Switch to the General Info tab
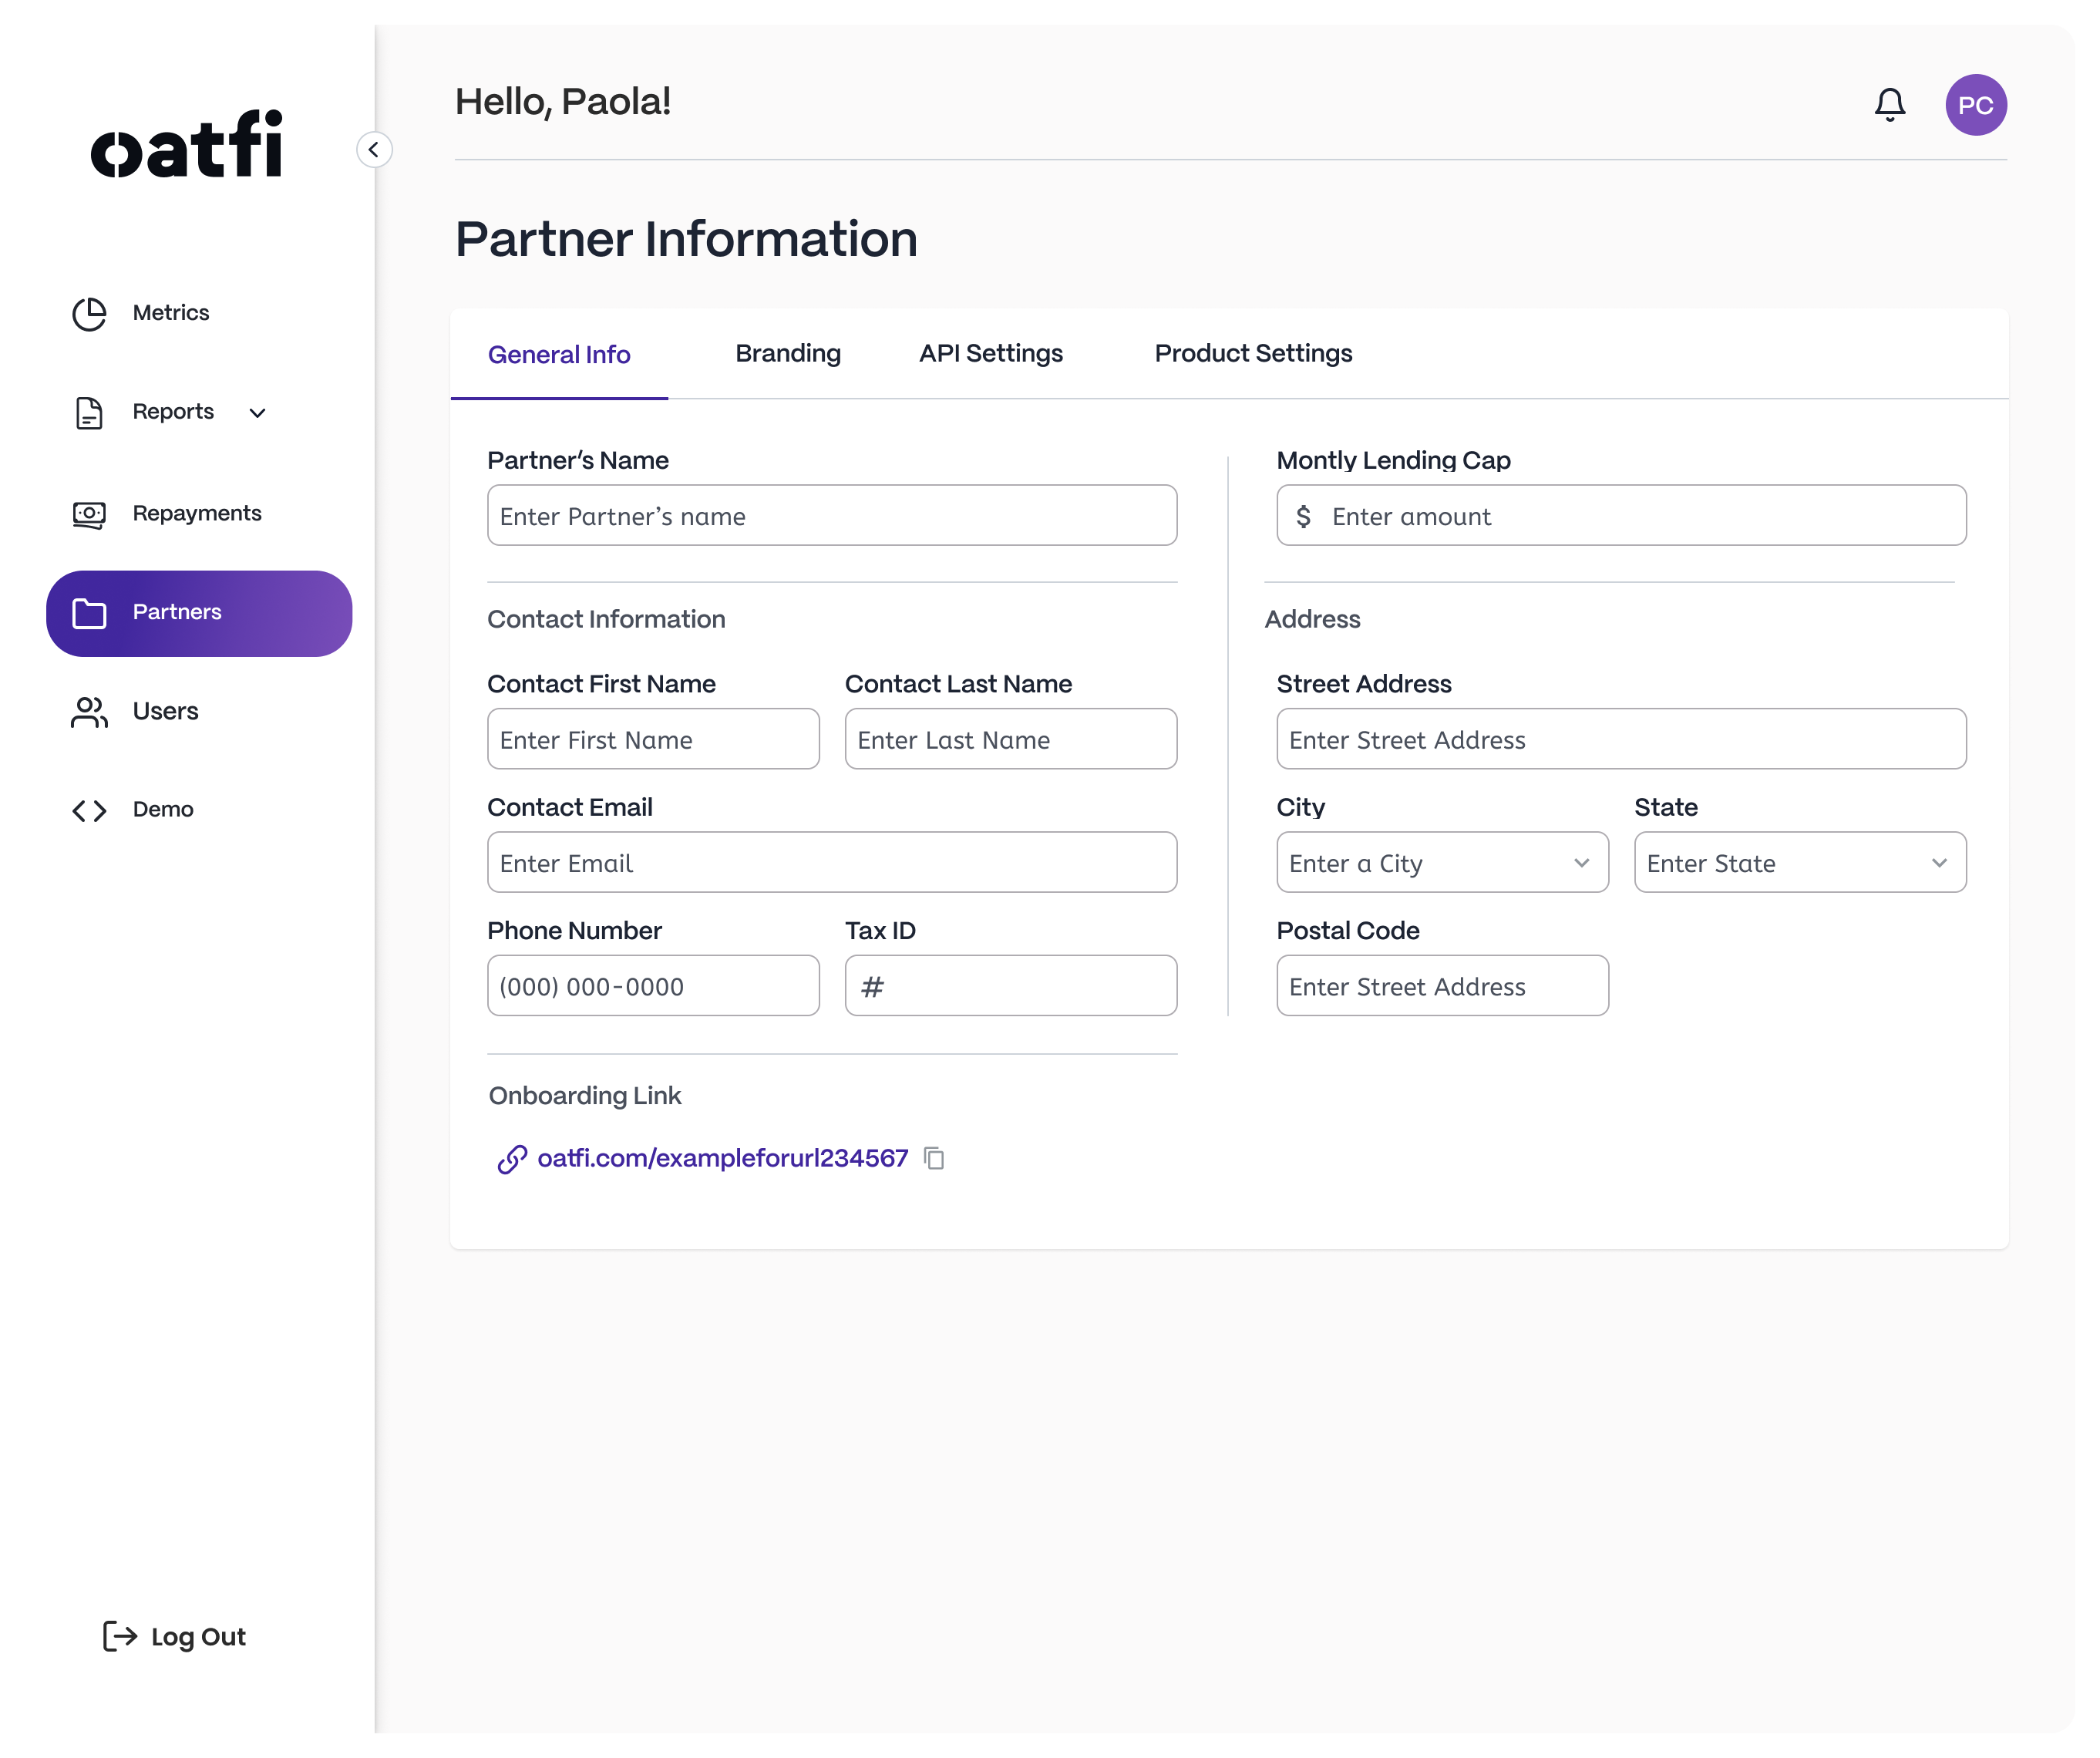 pyautogui.click(x=559, y=355)
